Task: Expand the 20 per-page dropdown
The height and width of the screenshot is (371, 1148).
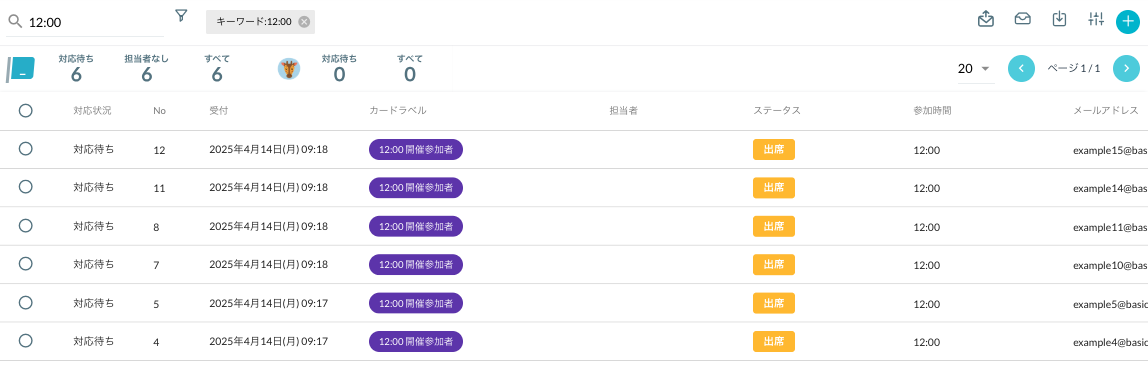Action: pyautogui.click(x=975, y=69)
